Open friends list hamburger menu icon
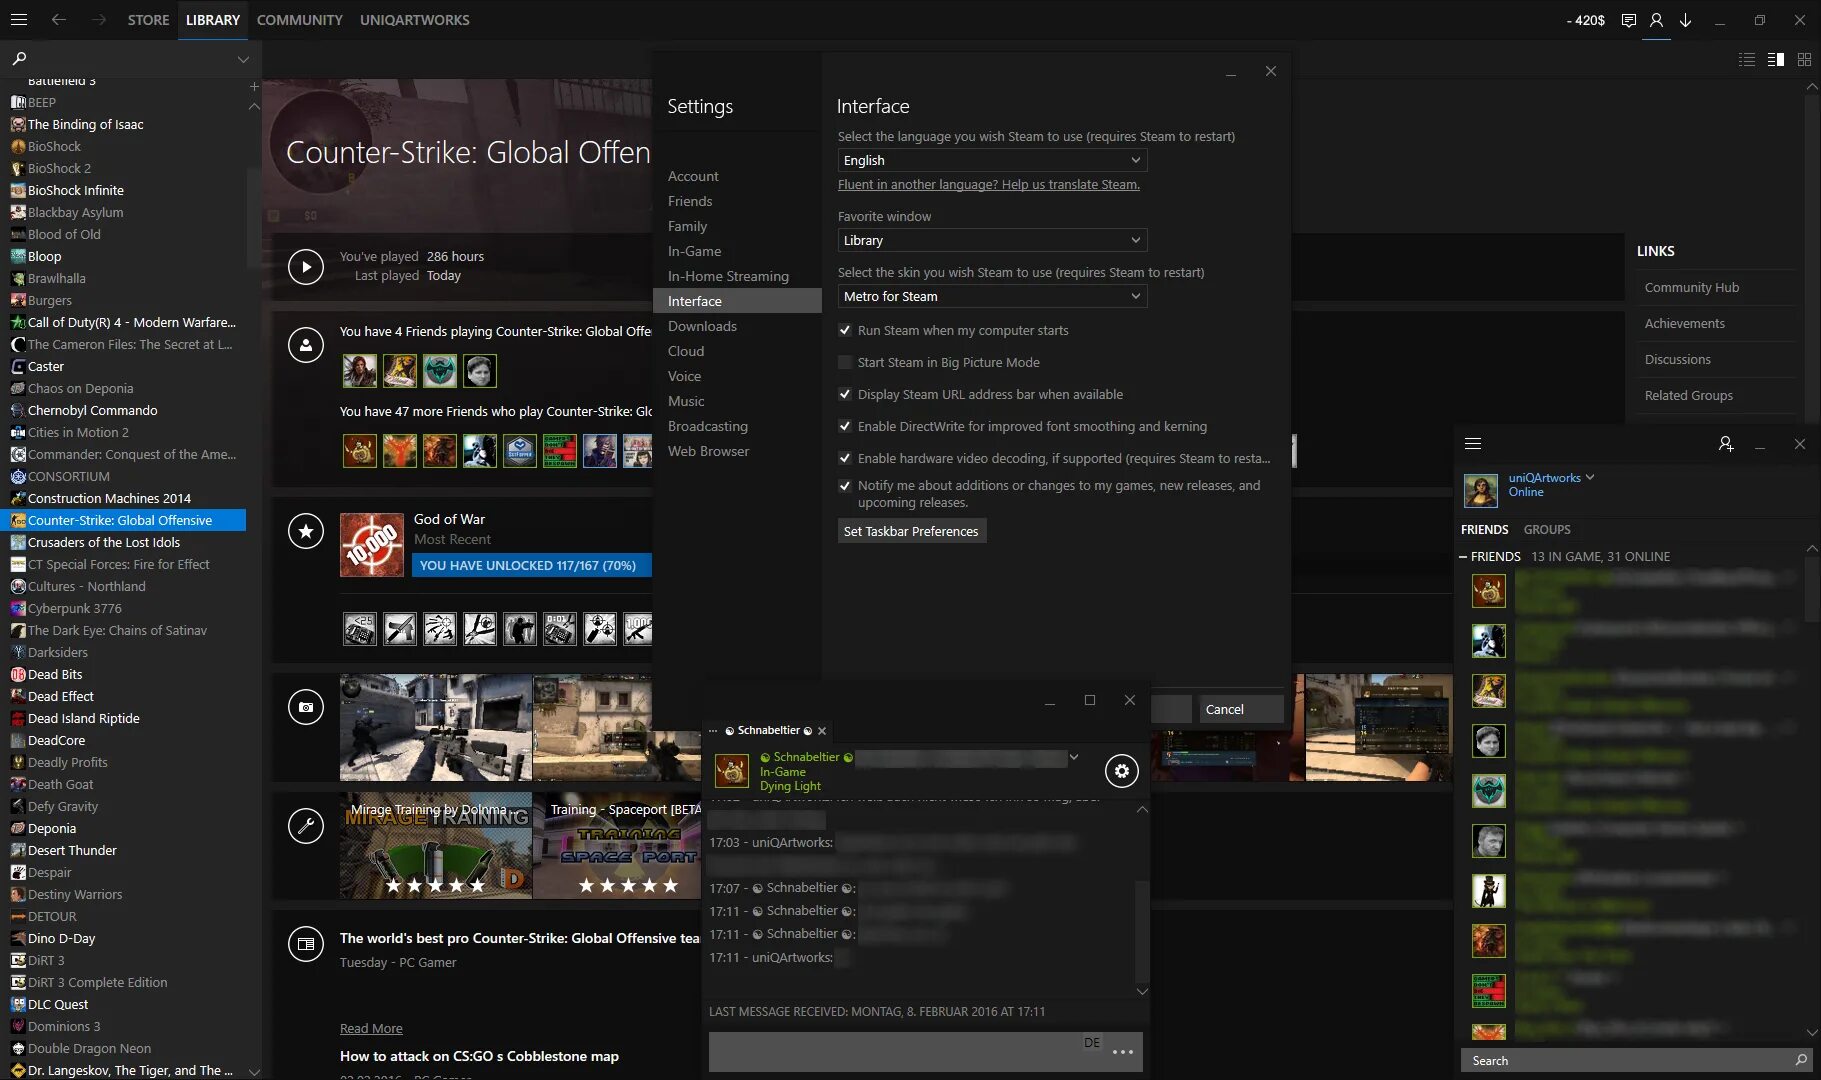Viewport: 1821px width, 1080px height. coord(1473,443)
